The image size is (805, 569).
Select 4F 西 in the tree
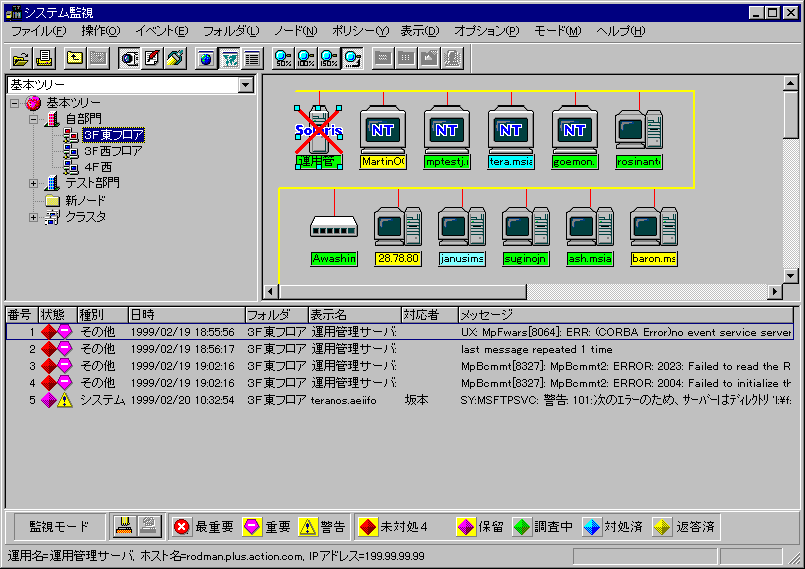98,167
